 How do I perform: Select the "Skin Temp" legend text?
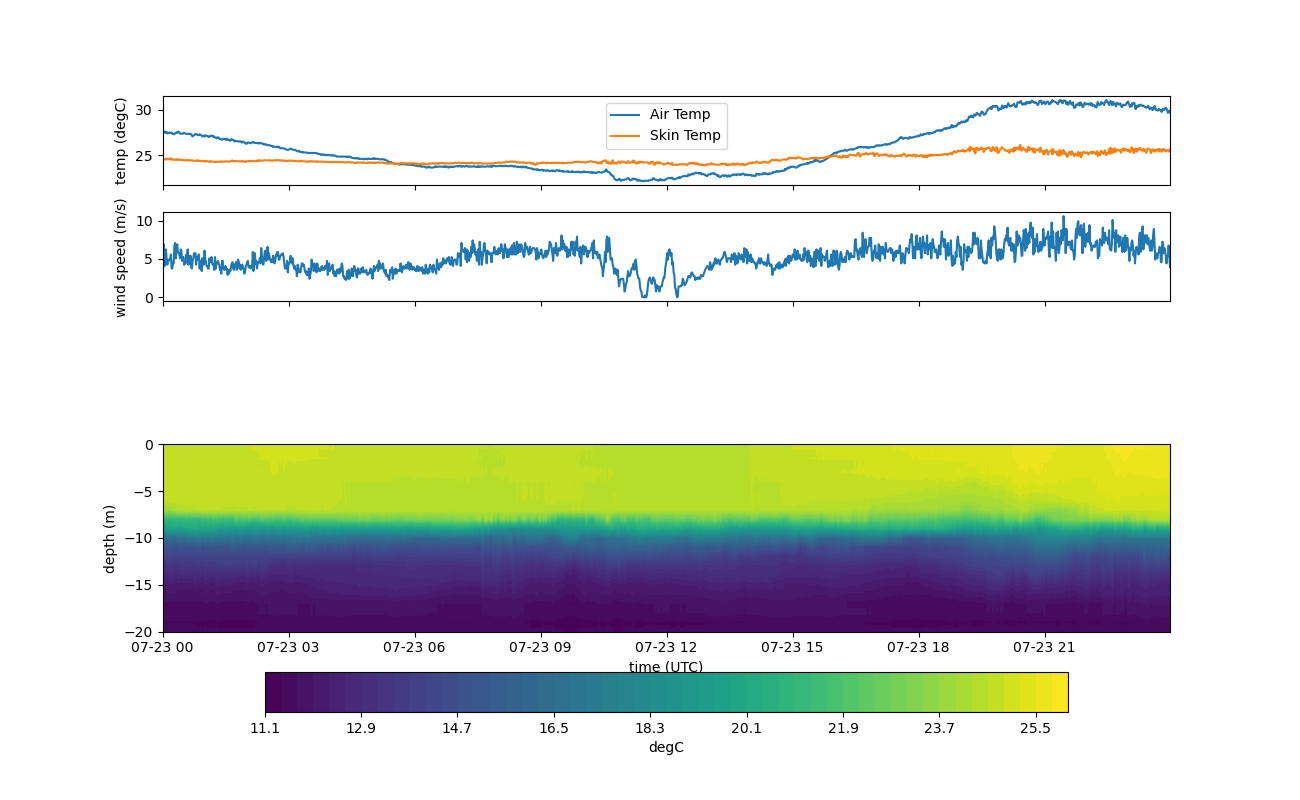point(685,136)
